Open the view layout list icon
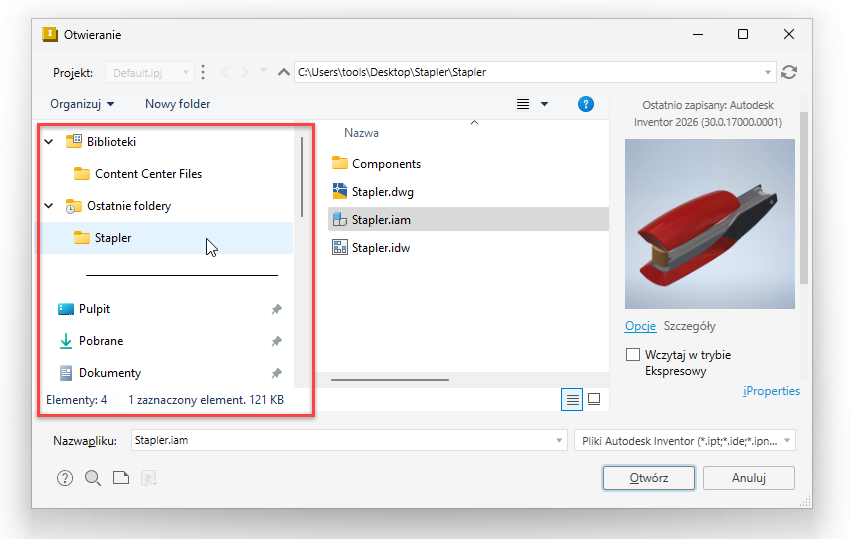This screenshot has height=539, width=850. (523, 104)
